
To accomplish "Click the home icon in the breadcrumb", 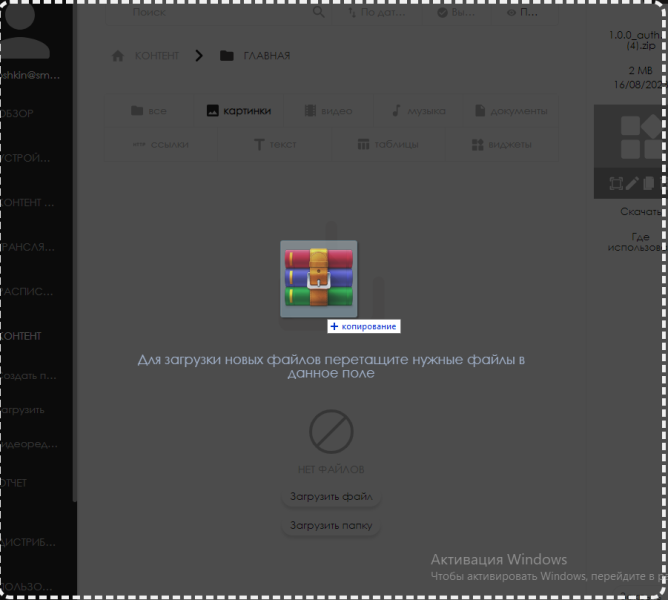I will coord(119,56).
